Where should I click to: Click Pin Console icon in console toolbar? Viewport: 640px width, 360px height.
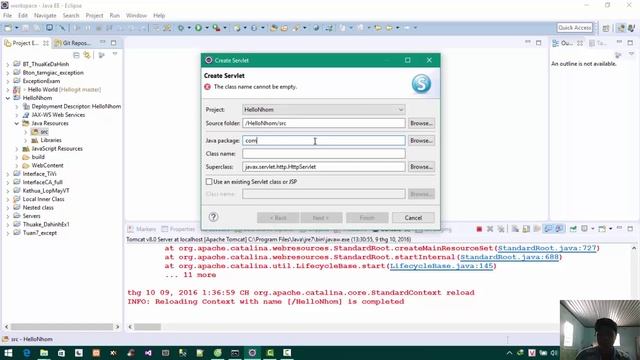pos(573,229)
